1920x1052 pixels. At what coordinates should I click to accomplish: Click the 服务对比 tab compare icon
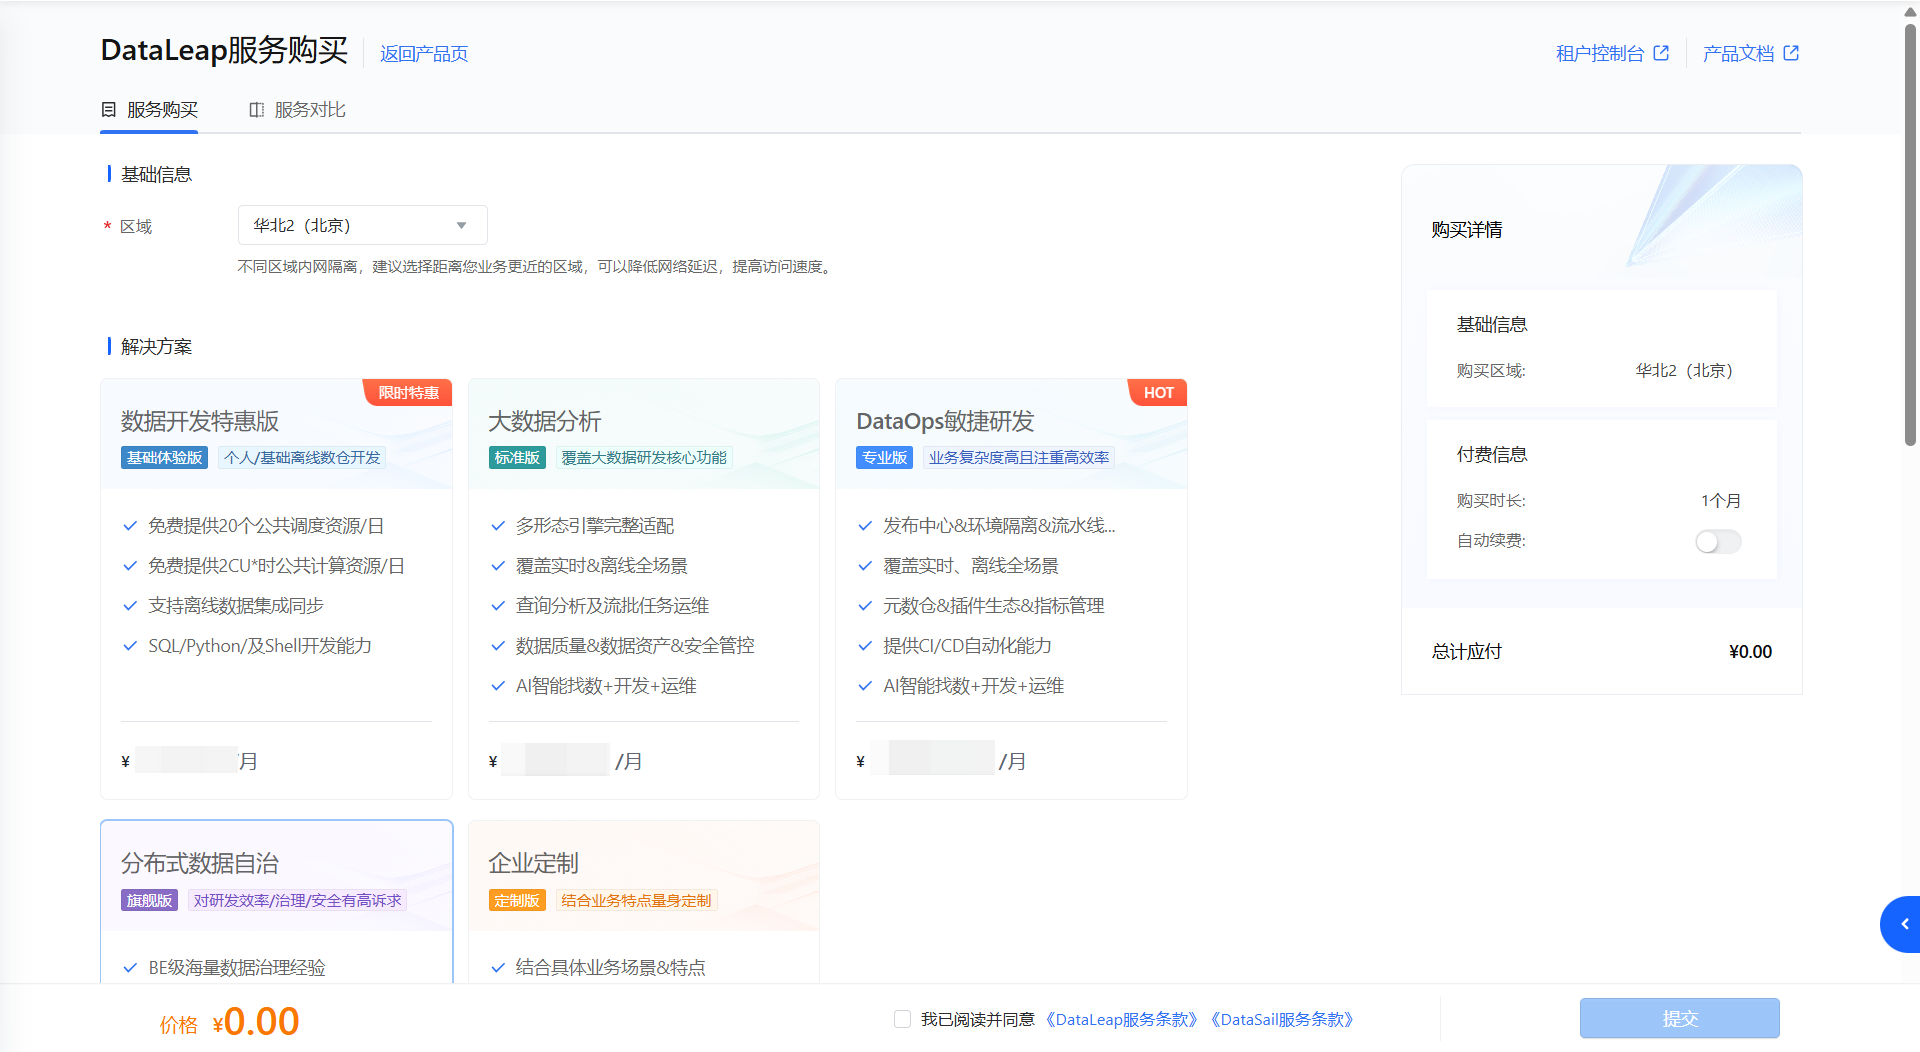[x=256, y=110]
